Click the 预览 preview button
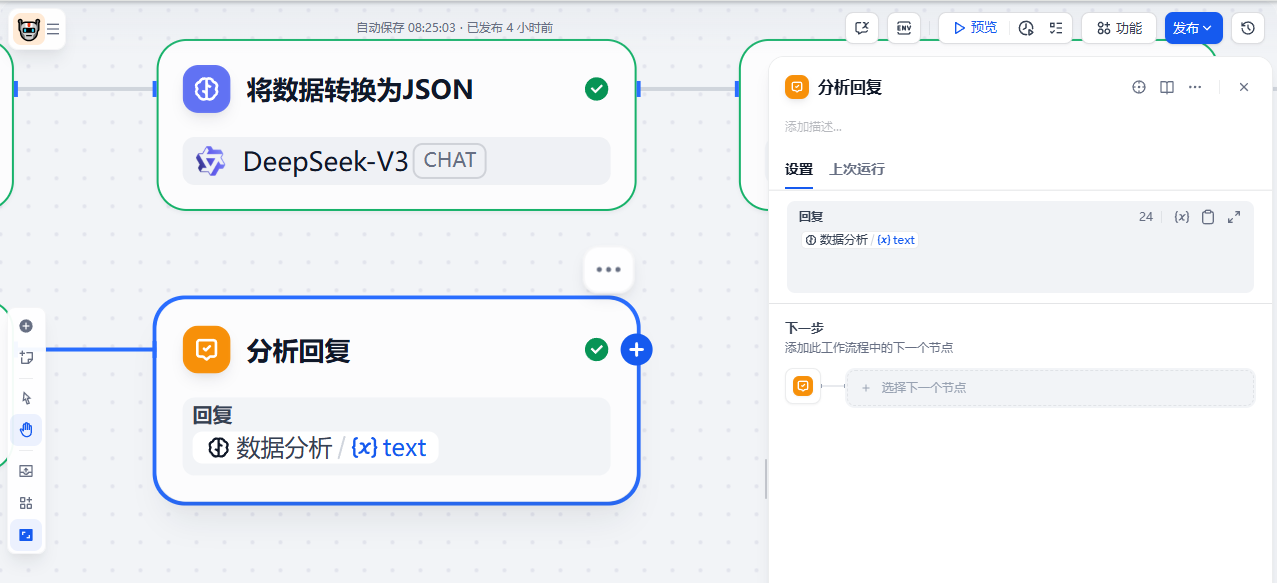 pyautogui.click(x=974, y=28)
